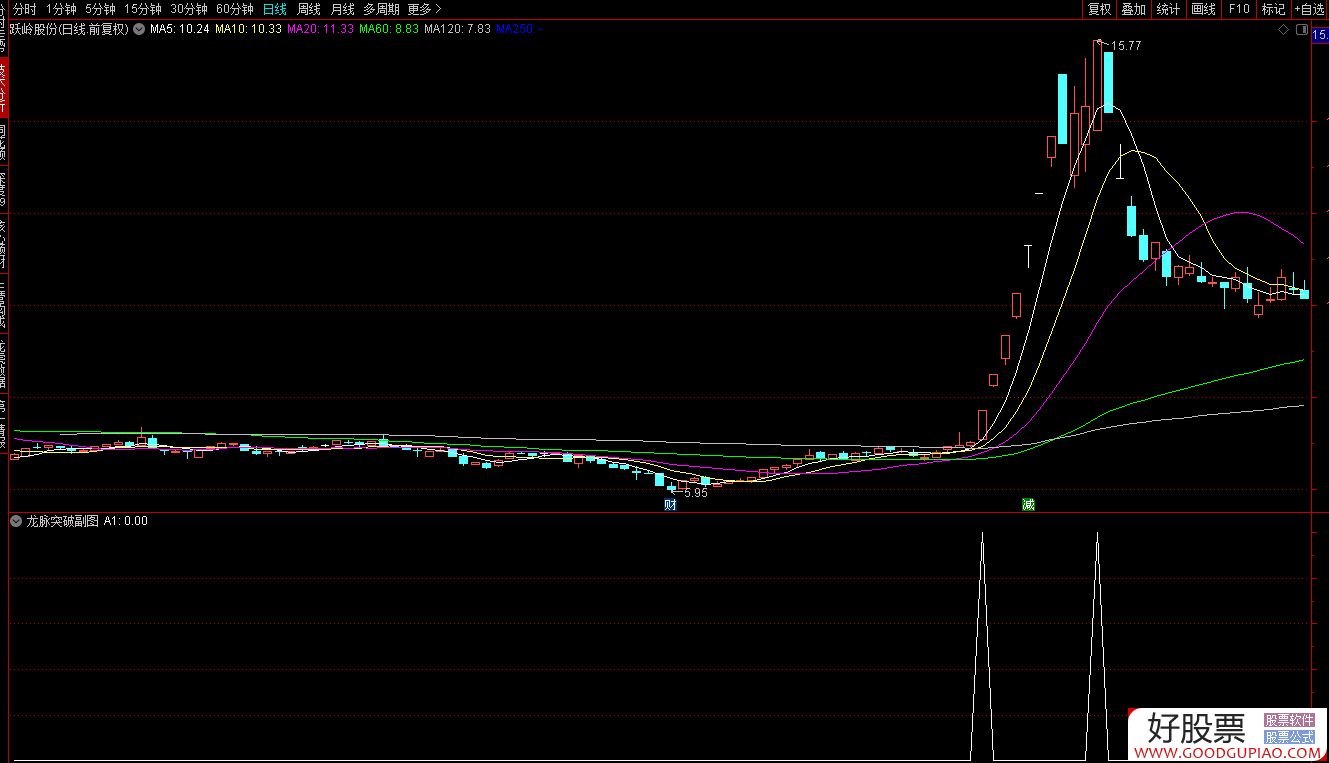Click the 叠加 overlay button
The width and height of the screenshot is (1329, 763).
[x=1133, y=9]
